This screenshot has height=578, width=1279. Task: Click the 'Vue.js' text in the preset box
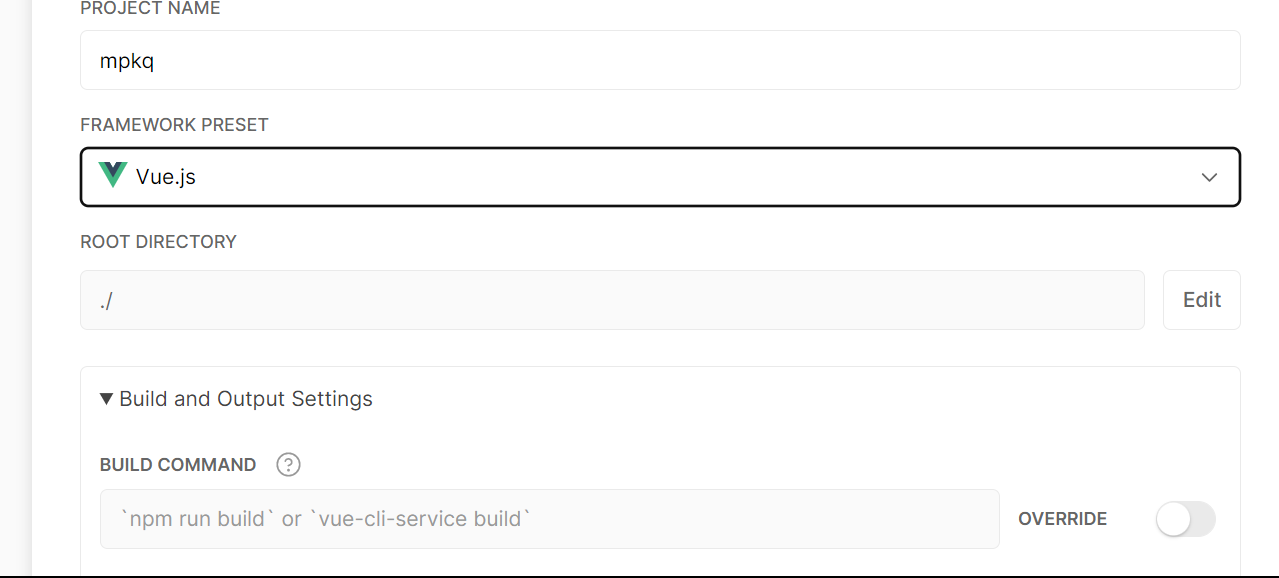point(166,178)
